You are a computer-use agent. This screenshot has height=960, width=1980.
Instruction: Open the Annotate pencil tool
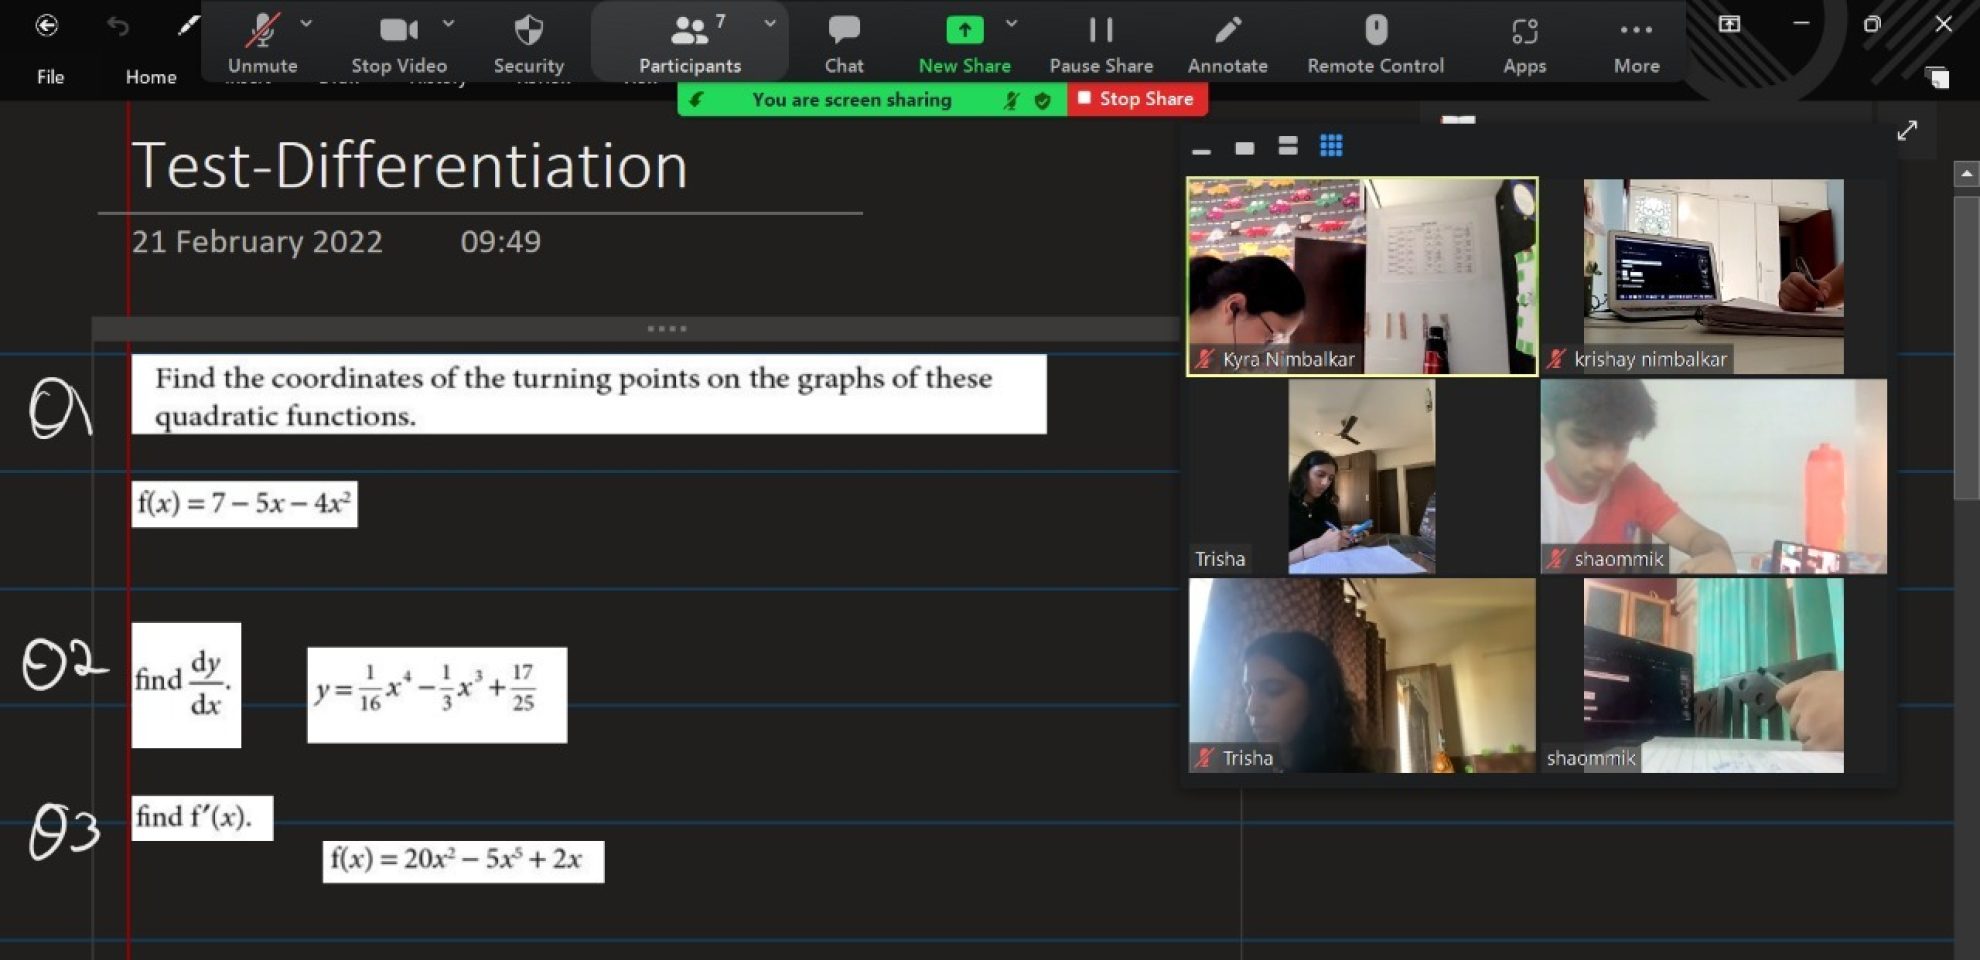1227,44
